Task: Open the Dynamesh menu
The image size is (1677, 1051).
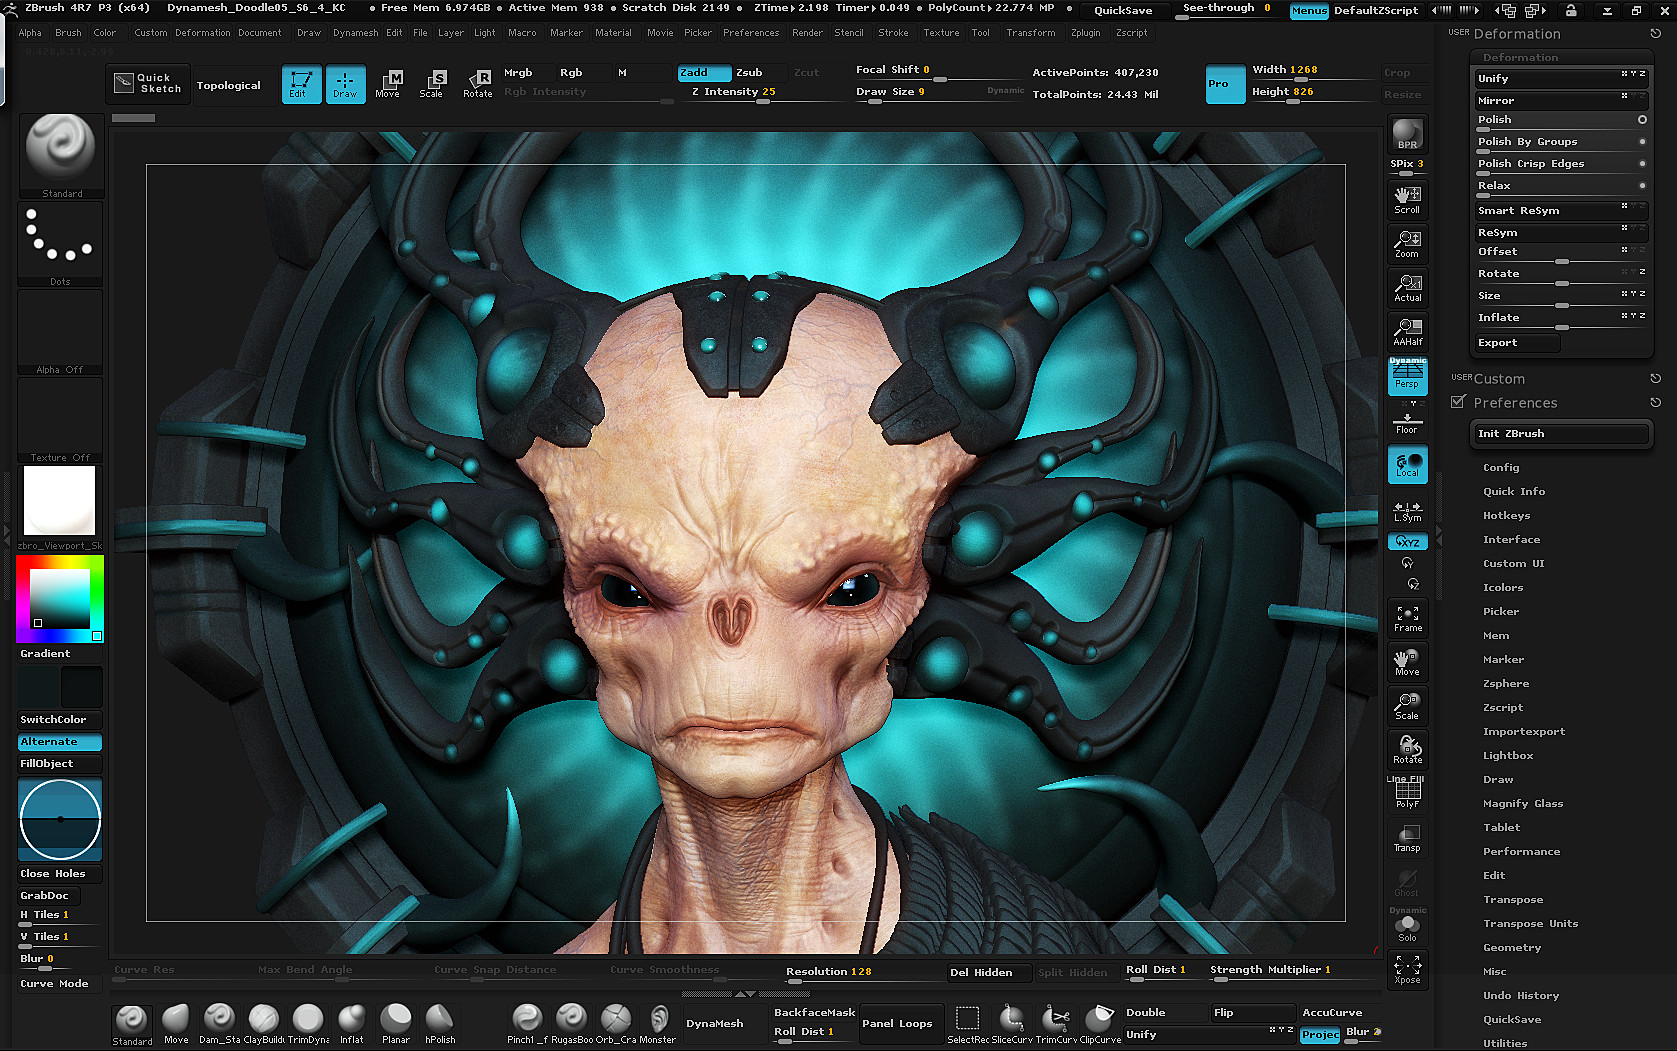Action: coord(355,33)
